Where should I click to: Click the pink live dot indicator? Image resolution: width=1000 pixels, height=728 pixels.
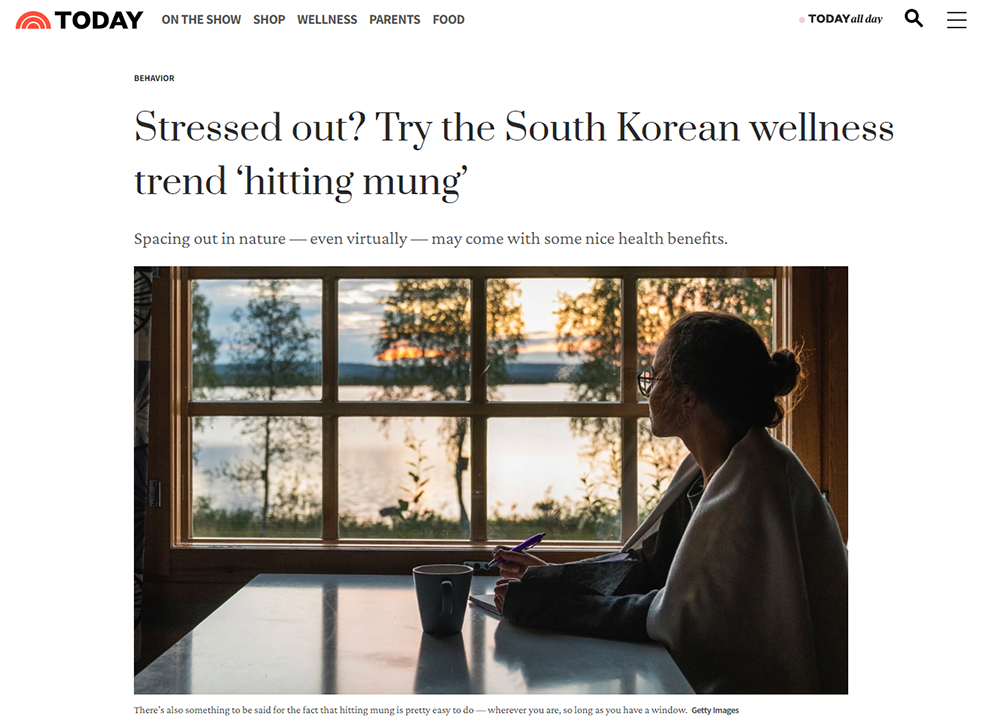click(802, 20)
